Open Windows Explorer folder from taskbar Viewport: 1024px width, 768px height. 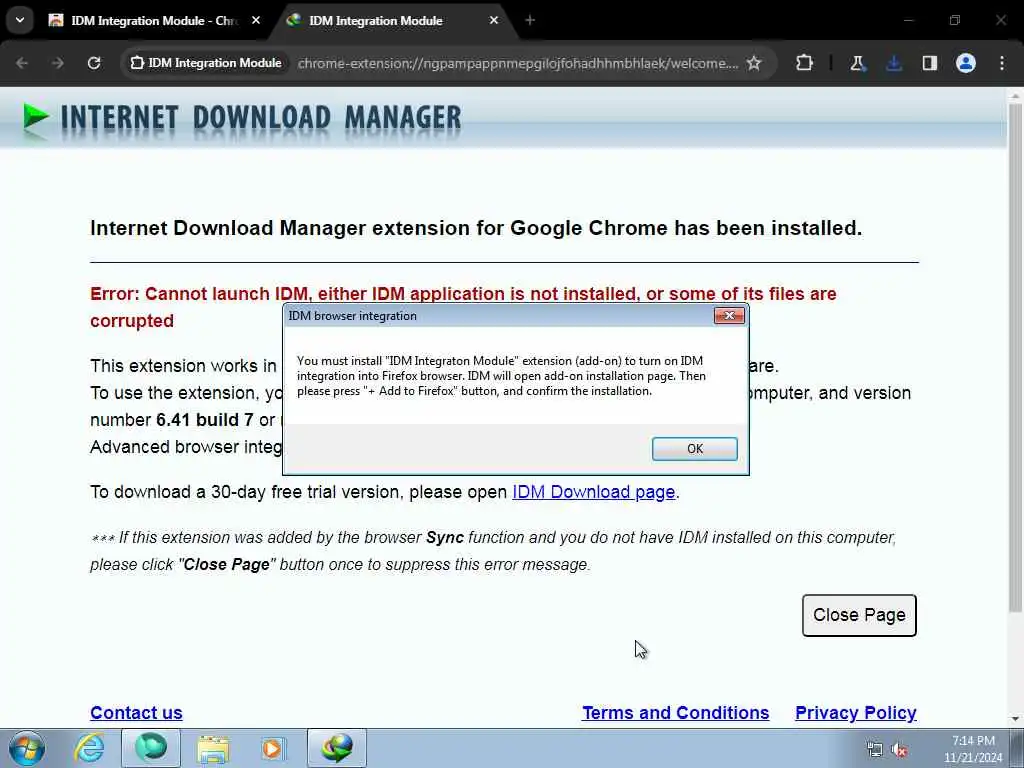[213, 748]
